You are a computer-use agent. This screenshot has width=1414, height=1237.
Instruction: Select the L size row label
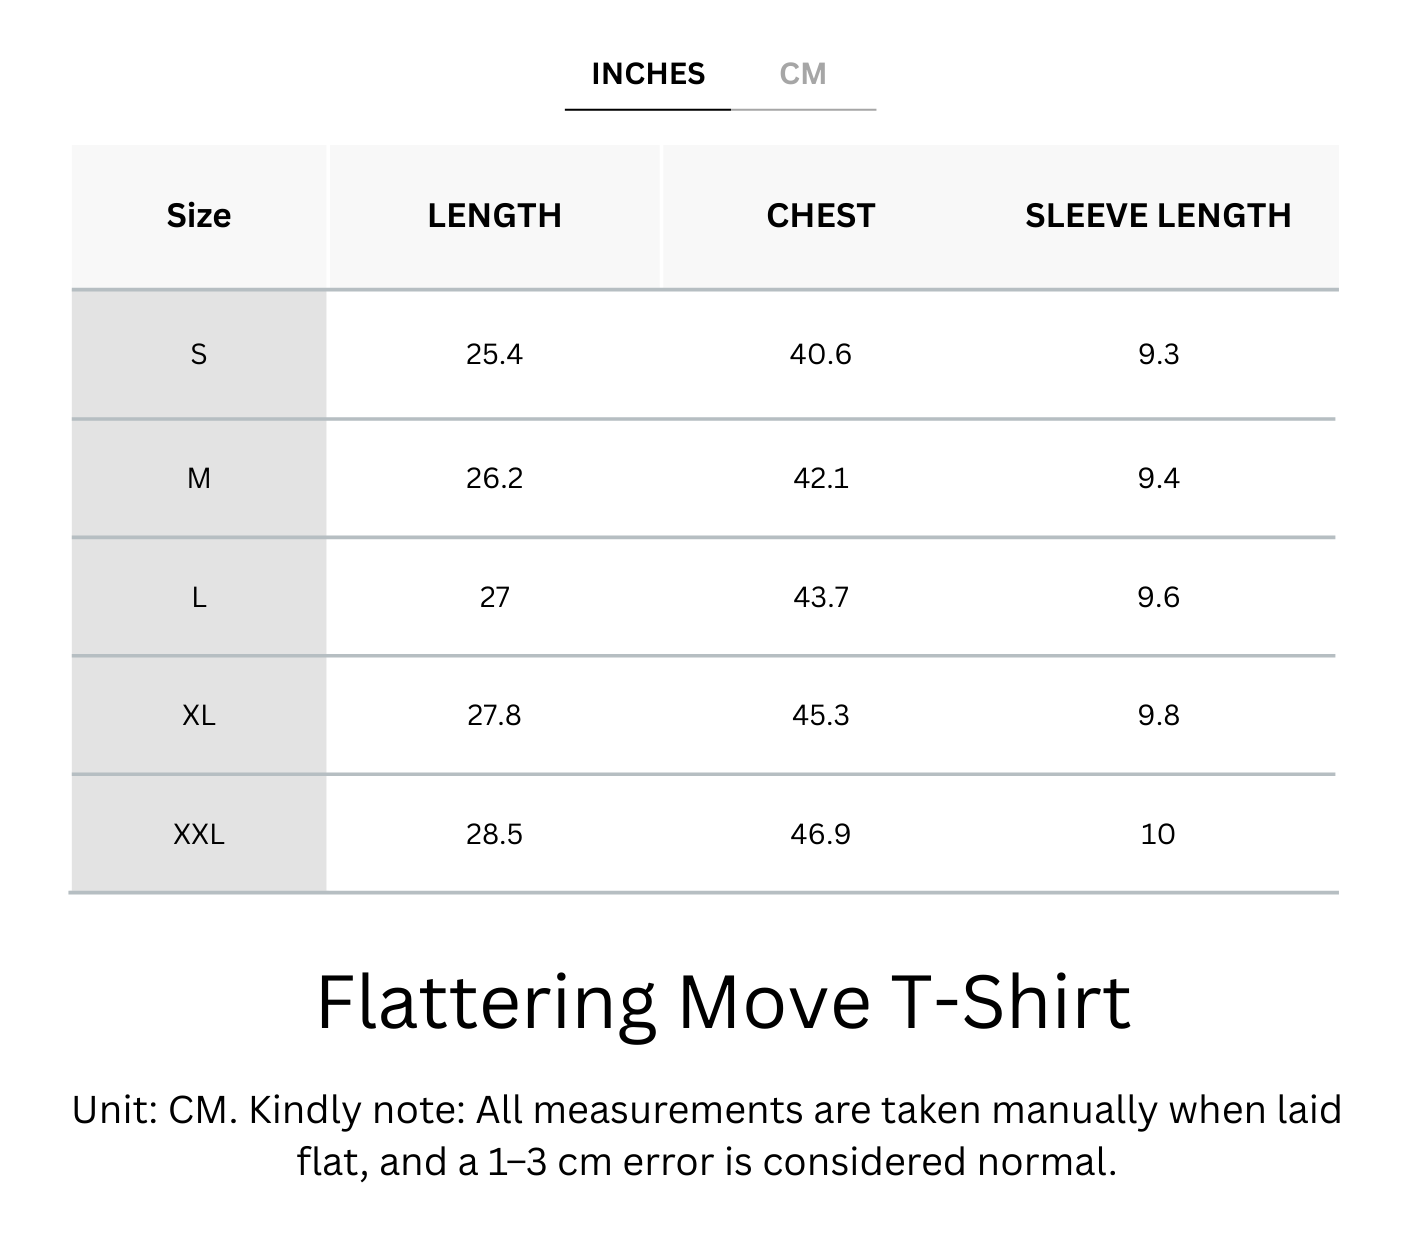(199, 597)
